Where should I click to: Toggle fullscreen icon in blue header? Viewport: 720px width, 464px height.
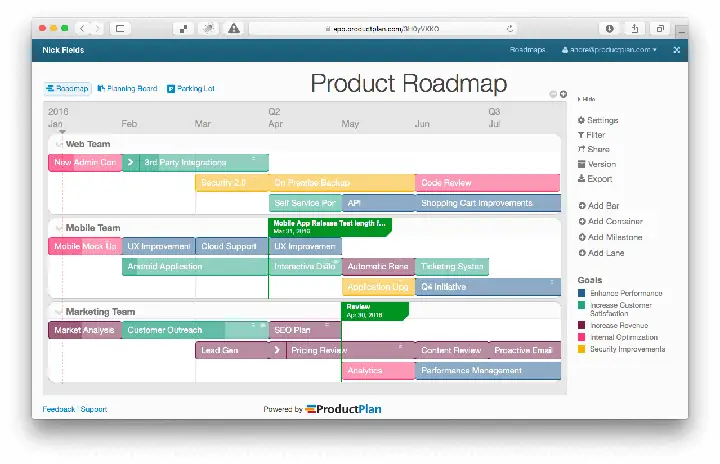676,50
